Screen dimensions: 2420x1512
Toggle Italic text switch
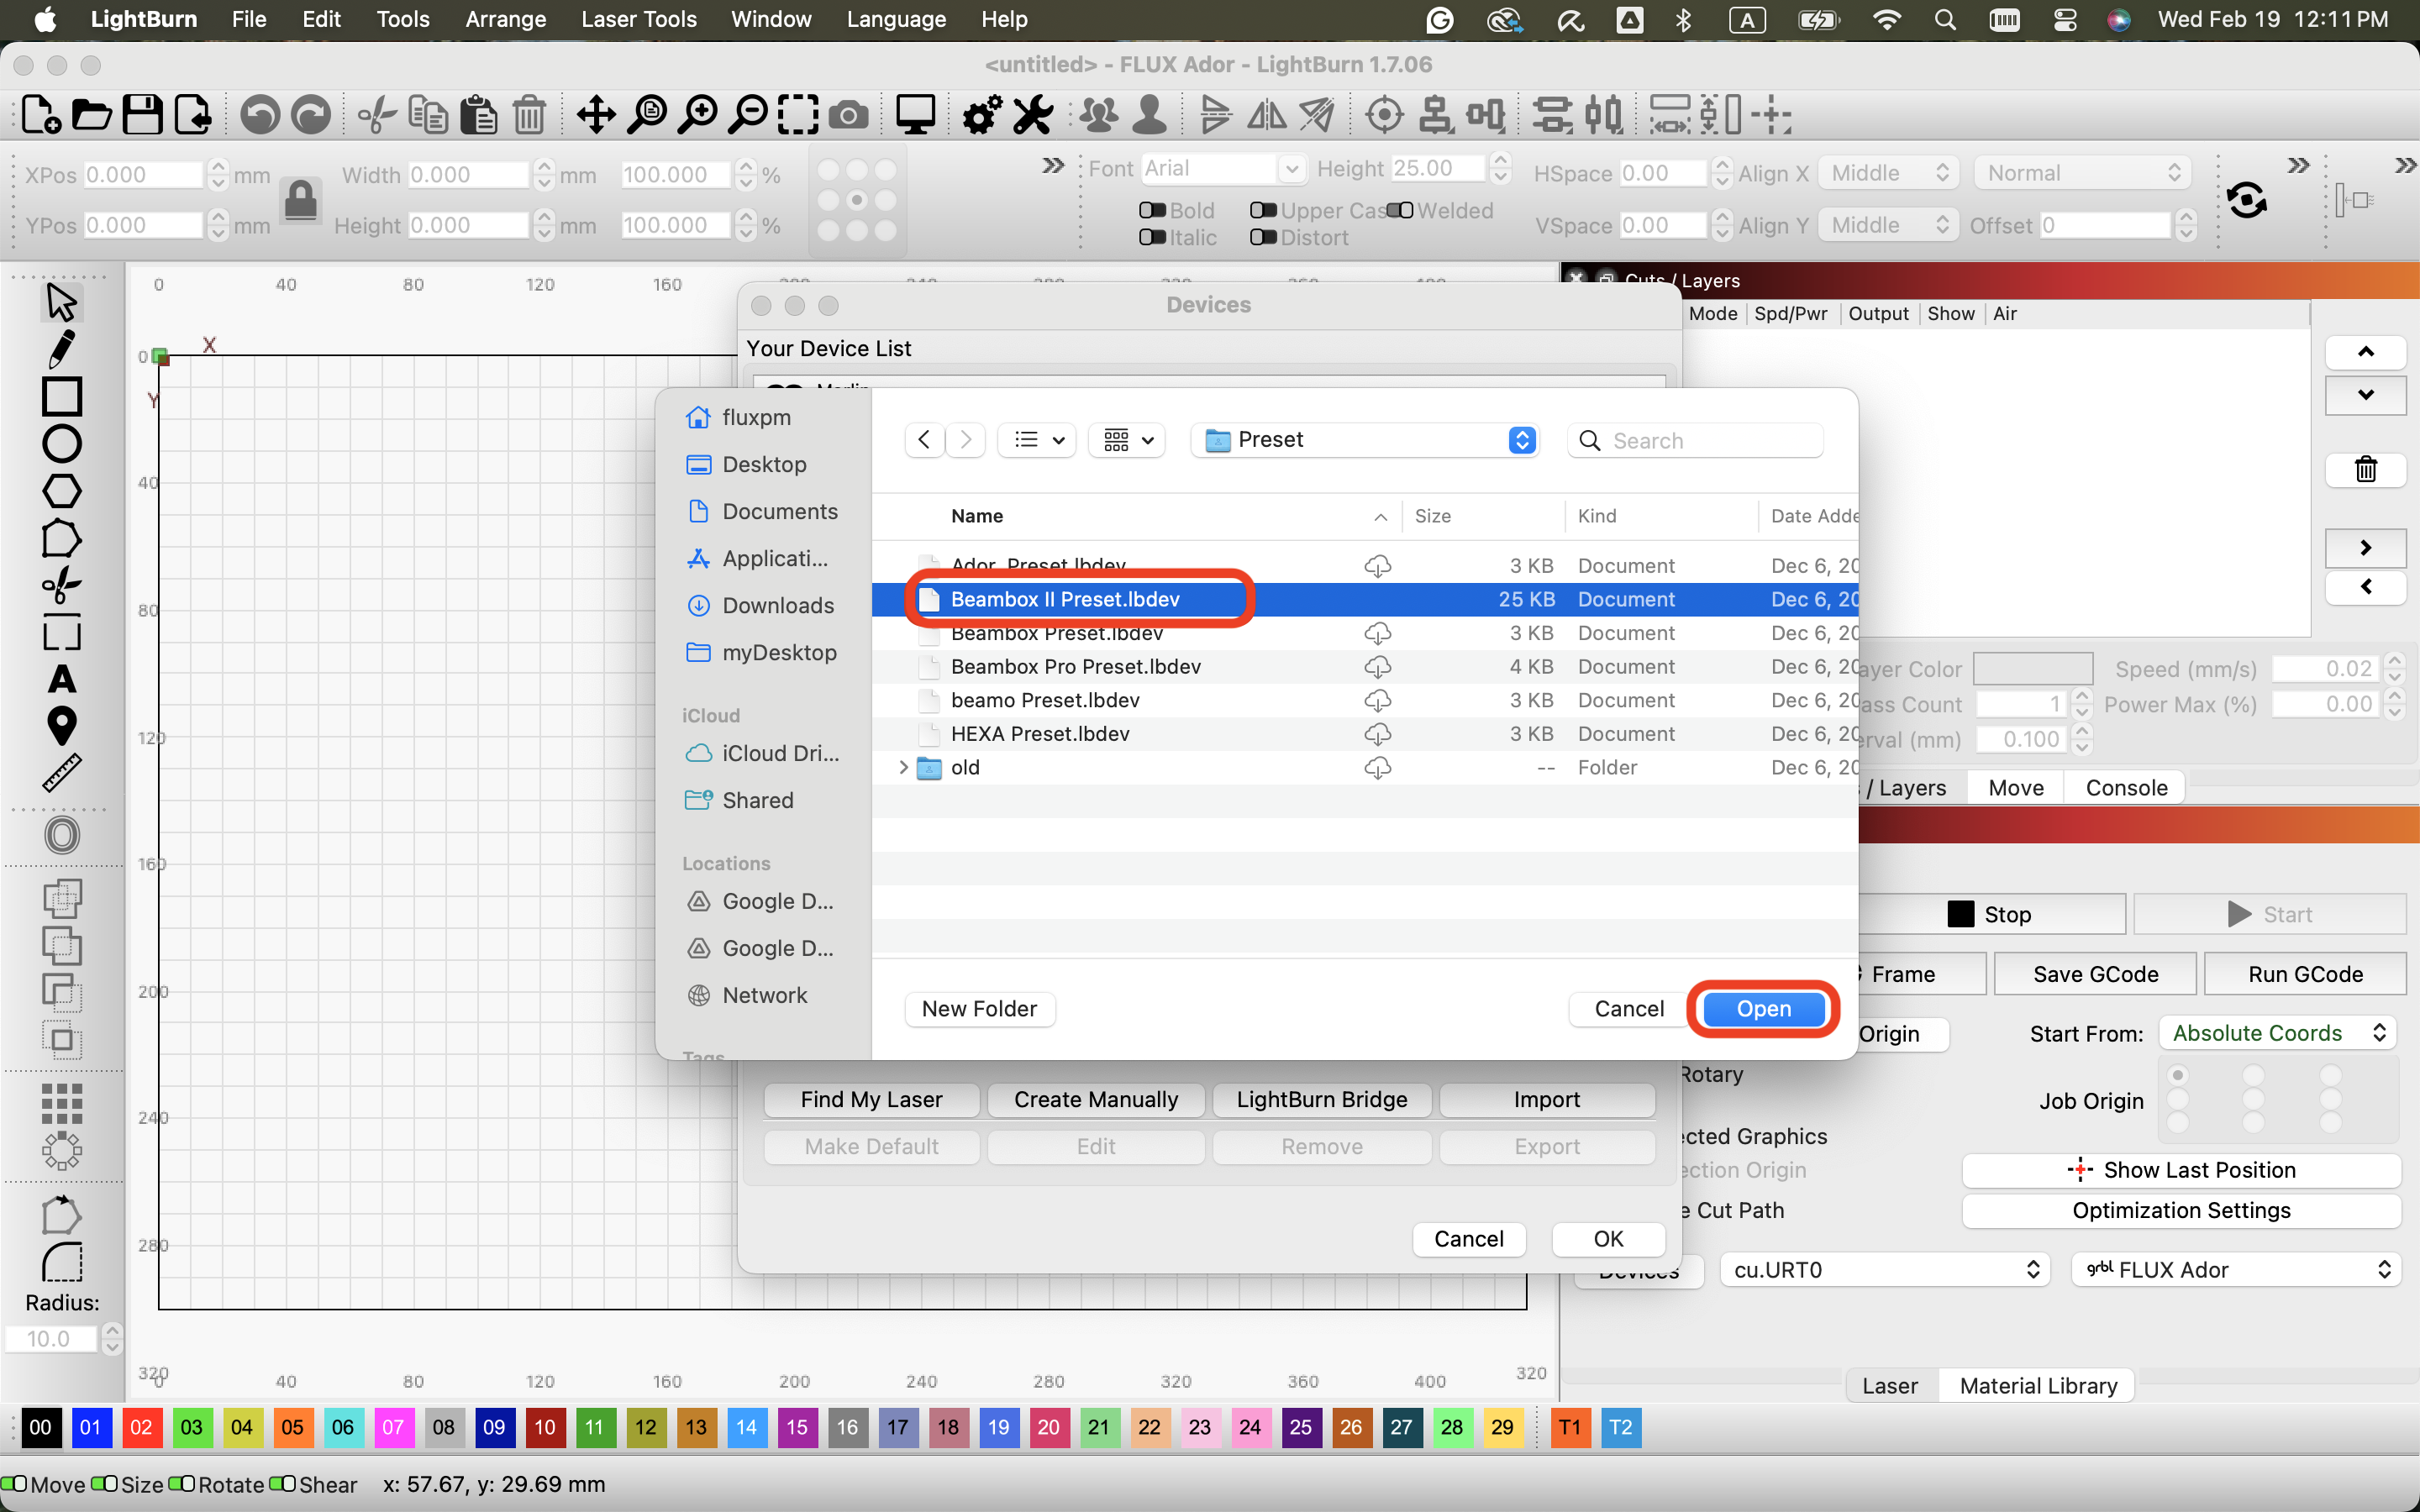[x=1152, y=237]
